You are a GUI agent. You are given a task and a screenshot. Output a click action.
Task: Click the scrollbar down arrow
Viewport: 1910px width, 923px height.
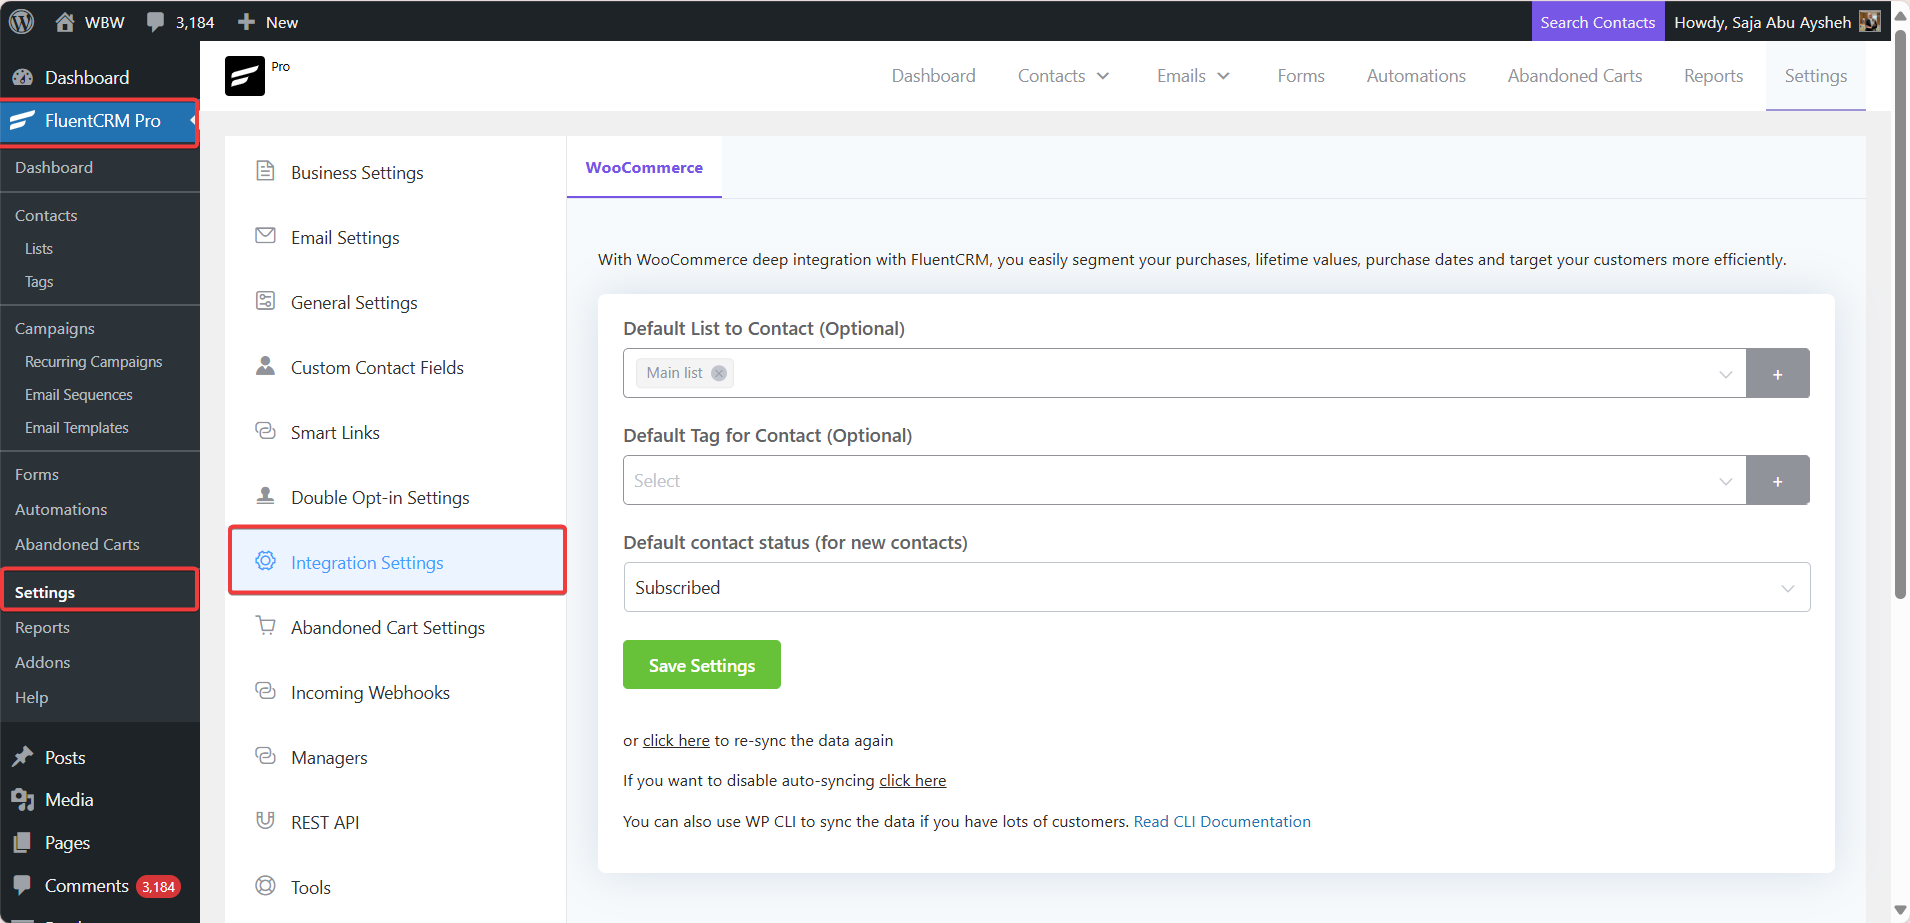pos(1900,910)
